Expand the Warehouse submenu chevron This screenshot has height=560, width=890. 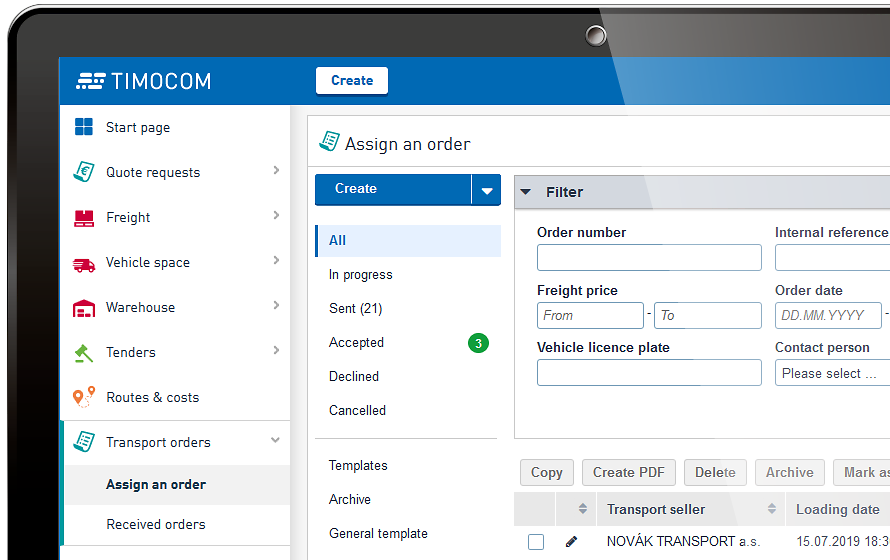coord(276,305)
